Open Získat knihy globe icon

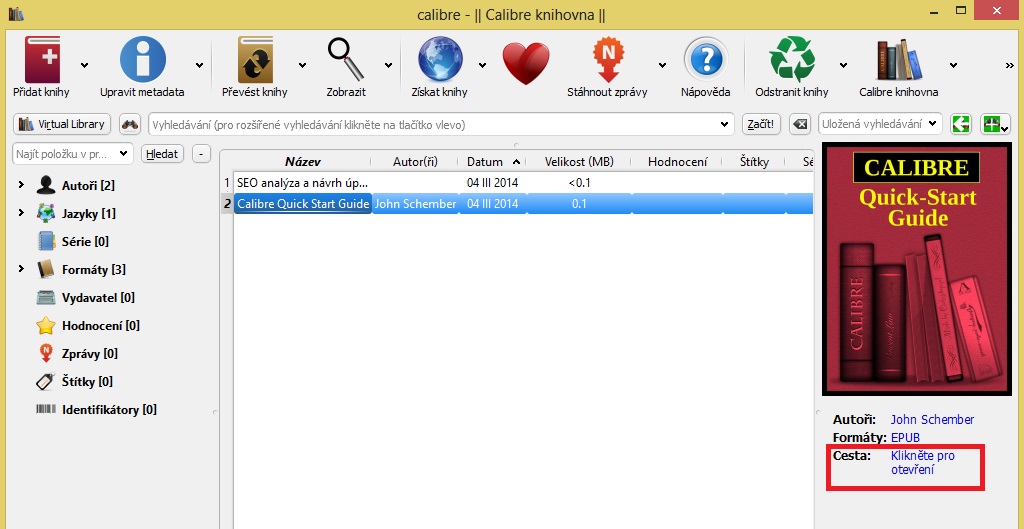[440, 59]
